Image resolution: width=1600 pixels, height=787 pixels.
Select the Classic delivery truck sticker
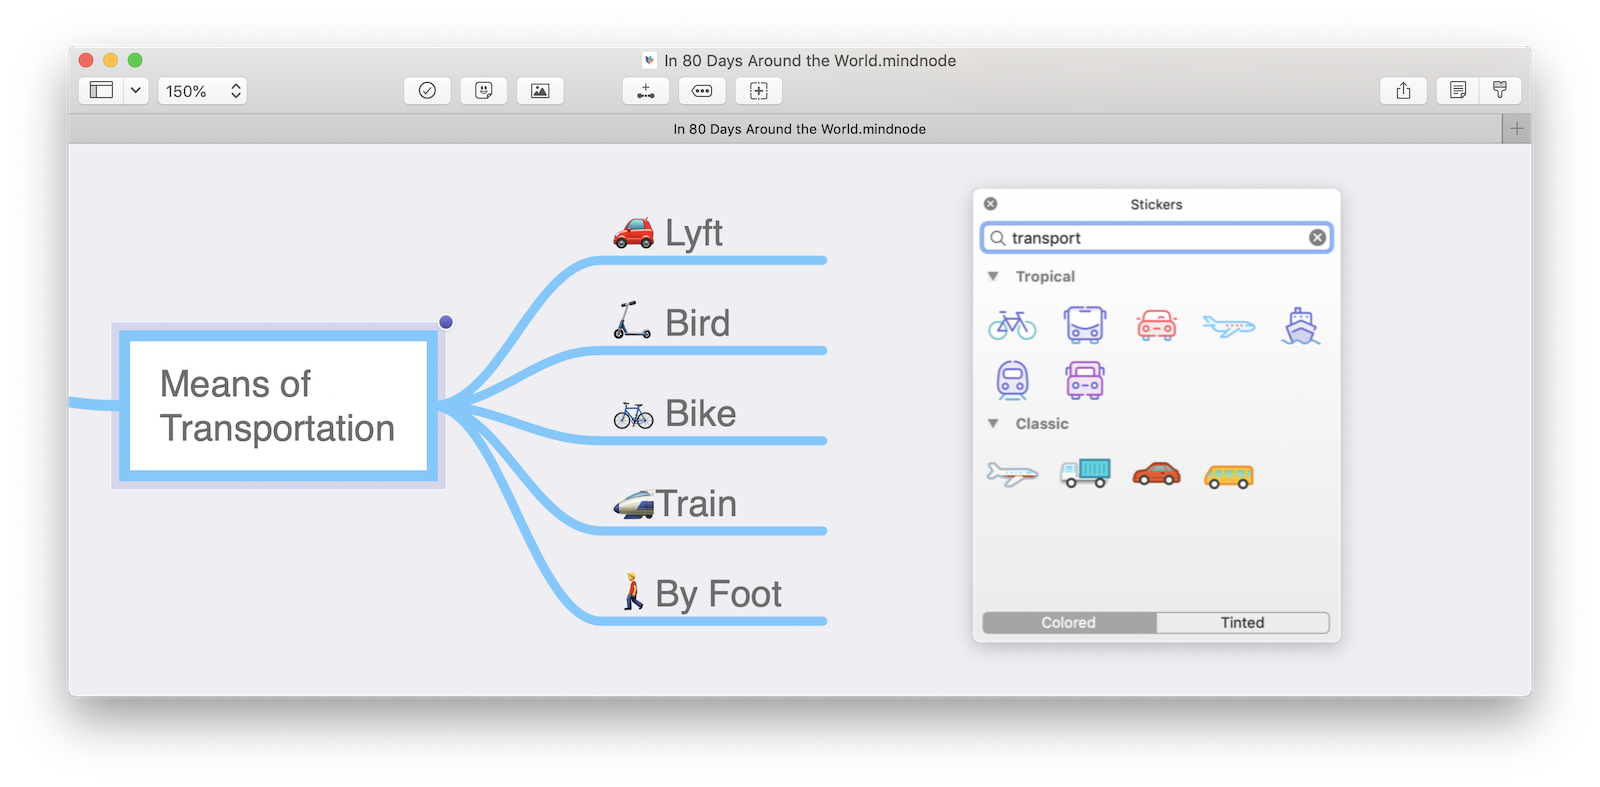[x=1085, y=473]
